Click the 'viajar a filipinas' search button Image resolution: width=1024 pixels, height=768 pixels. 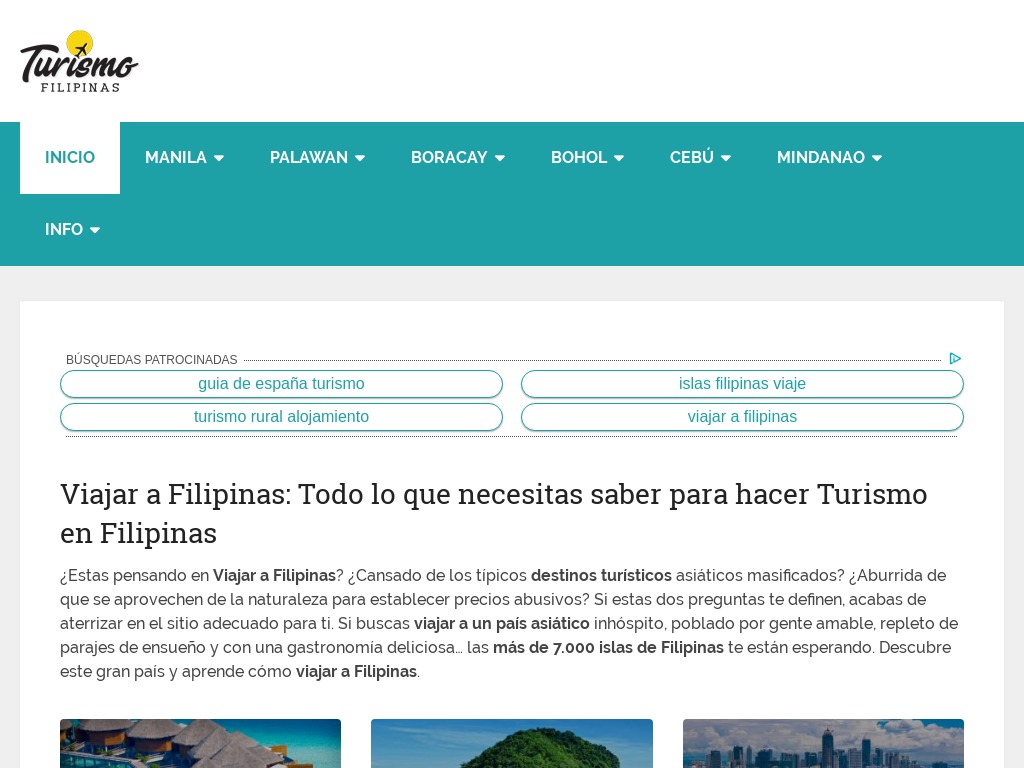[742, 417]
